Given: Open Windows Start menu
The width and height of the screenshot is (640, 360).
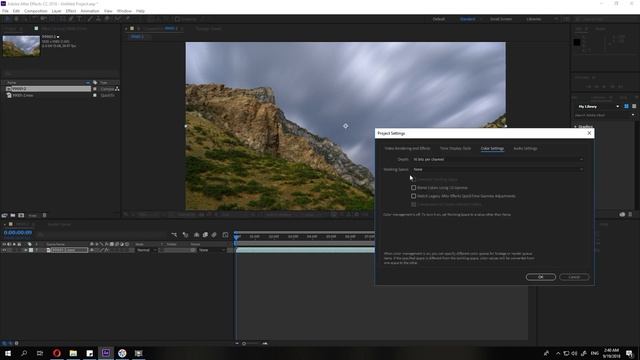Looking at the screenshot, I should pos(7,353).
